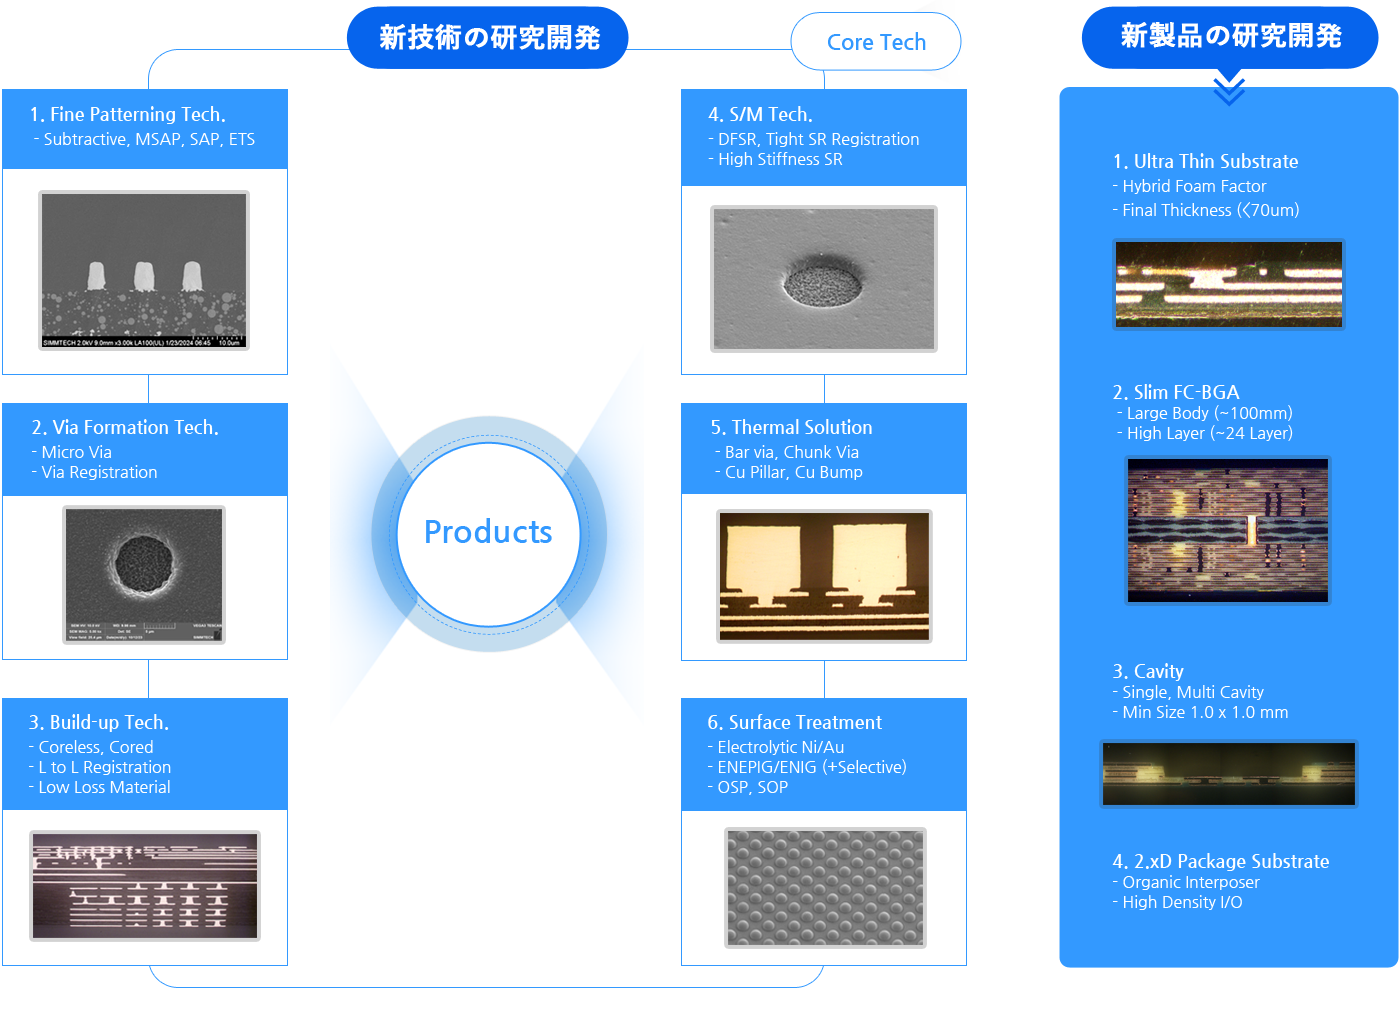This screenshot has height=1016, width=1400.
Task: Expand the 1. Fine Patterning Tech section
Action: (x=145, y=127)
